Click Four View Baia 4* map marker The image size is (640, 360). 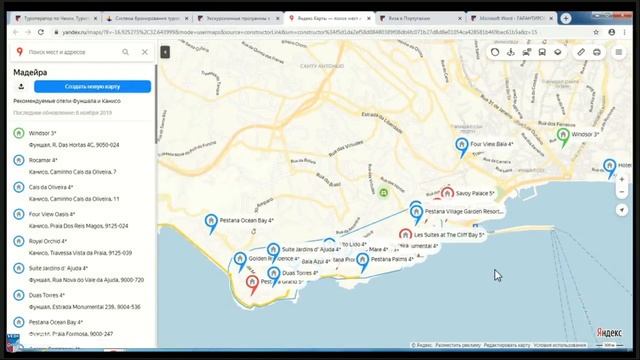click(x=462, y=147)
